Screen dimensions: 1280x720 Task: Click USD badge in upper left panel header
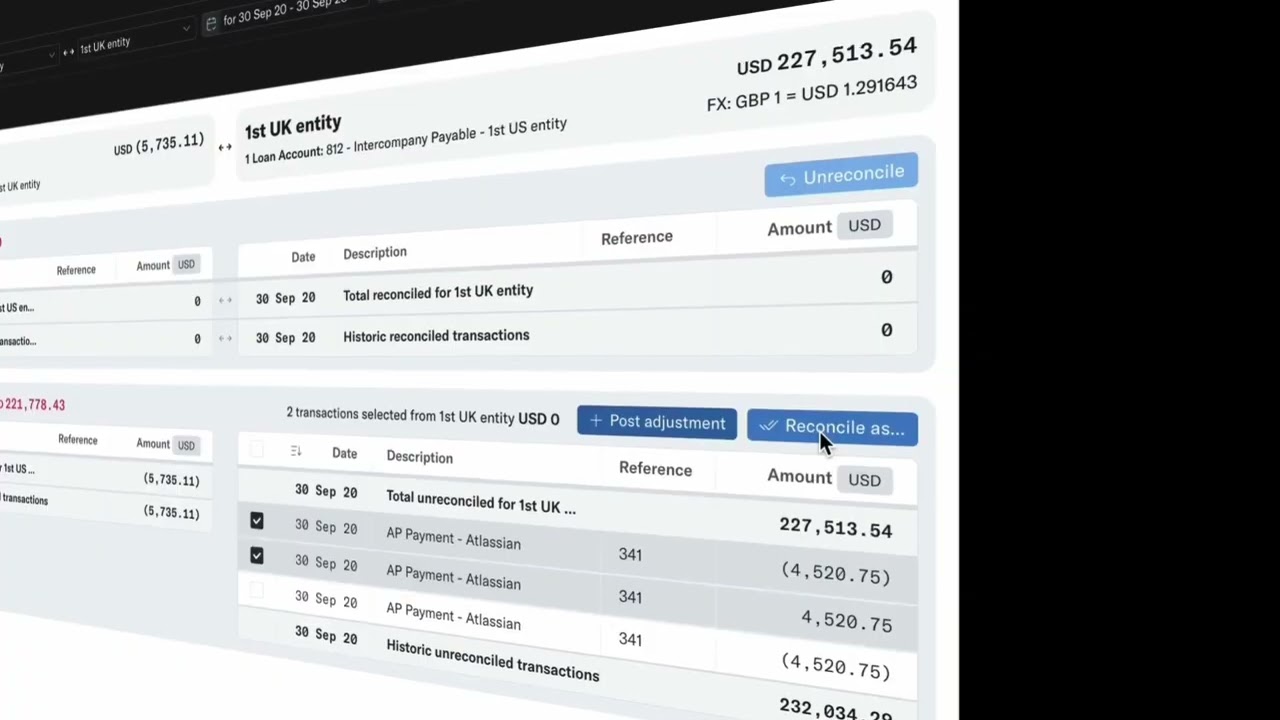pos(186,264)
